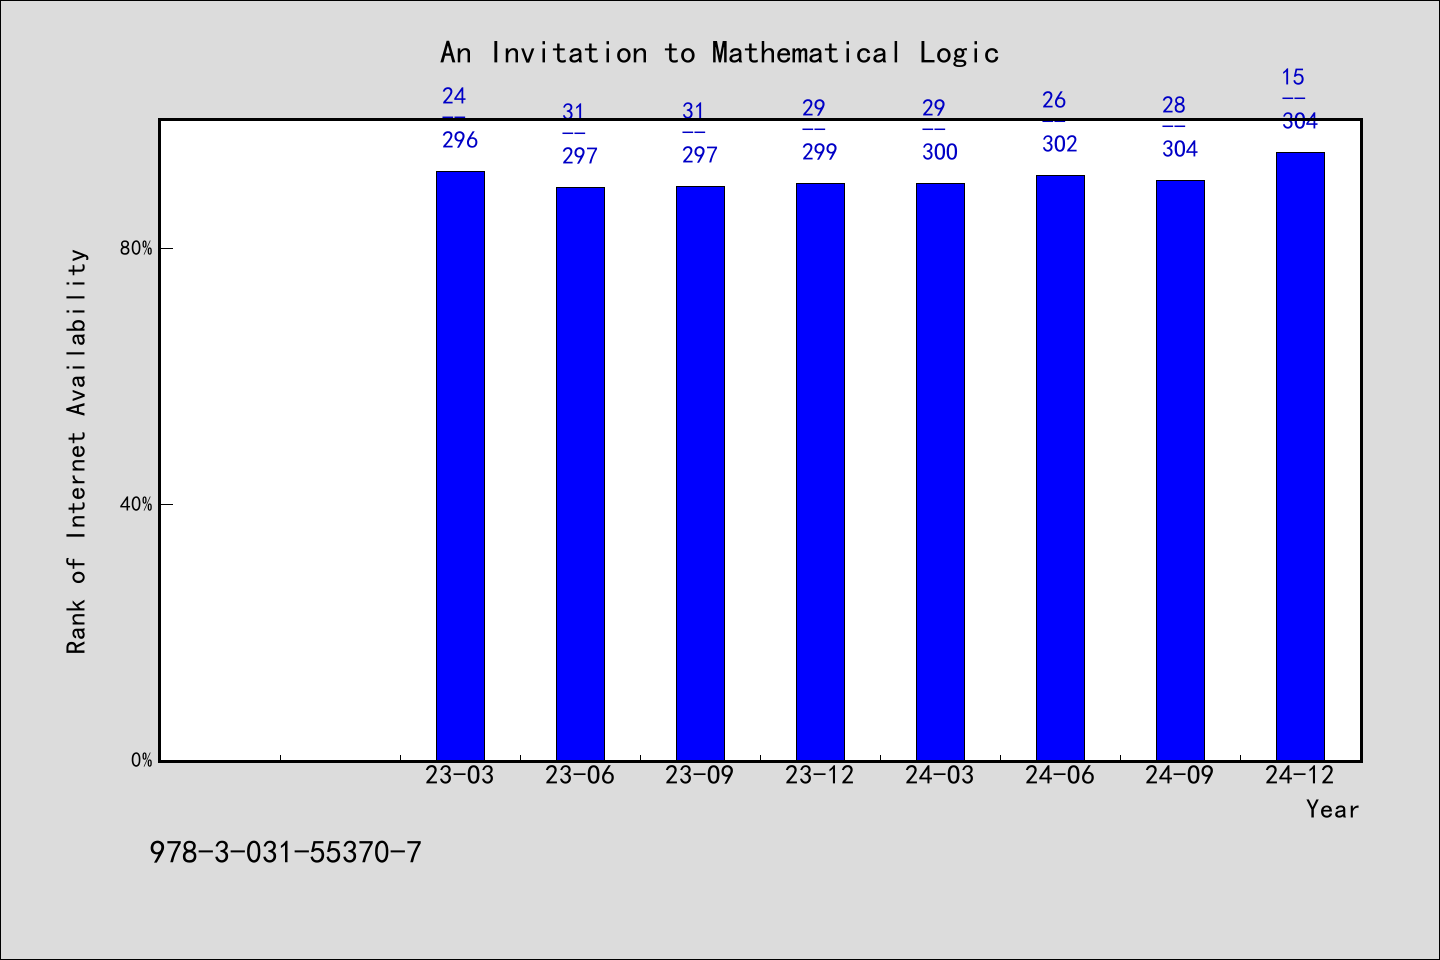Click the value 304 above the 24-09 bar
Image resolution: width=1440 pixels, height=960 pixels.
(x=1180, y=150)
